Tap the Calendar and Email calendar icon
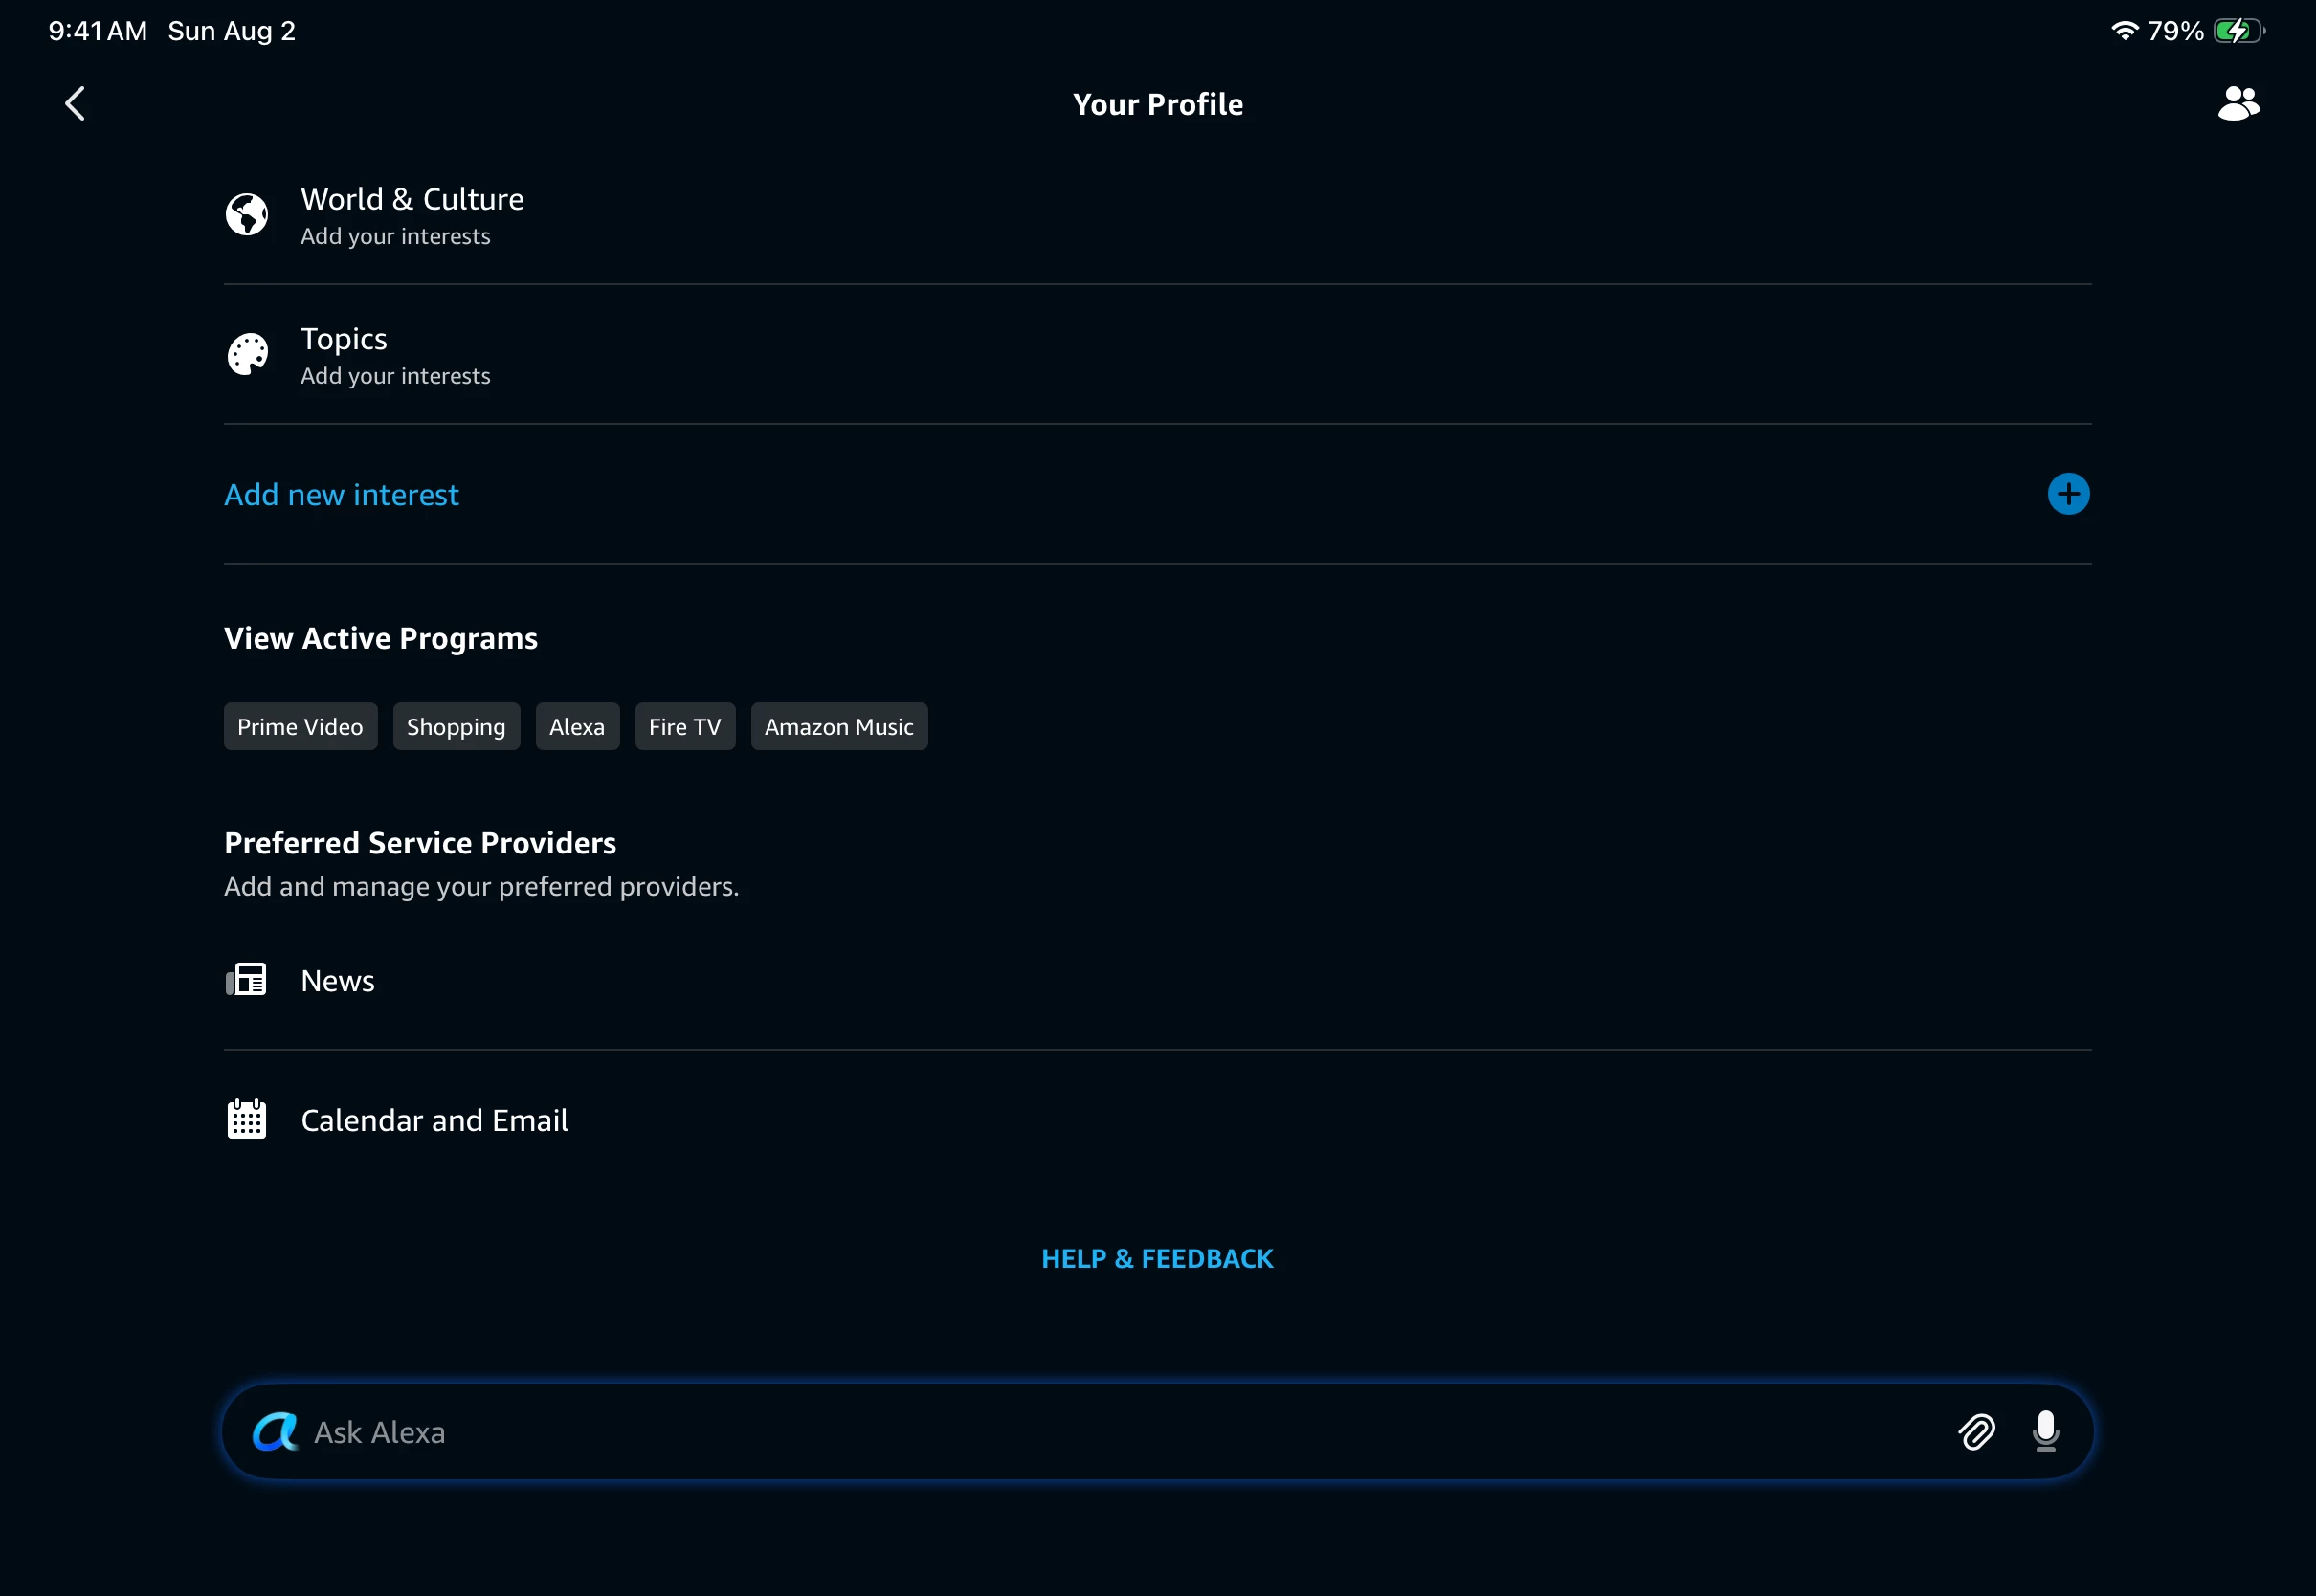The height and width of the screenshot is (1596, 2316). point(246,1119)
